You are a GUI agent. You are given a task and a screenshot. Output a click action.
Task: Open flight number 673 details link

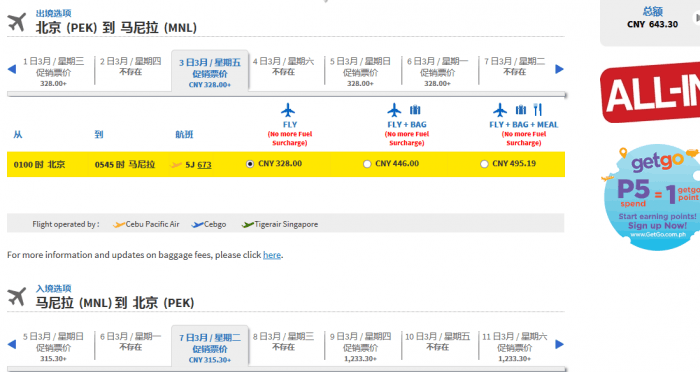coord(204,165)
